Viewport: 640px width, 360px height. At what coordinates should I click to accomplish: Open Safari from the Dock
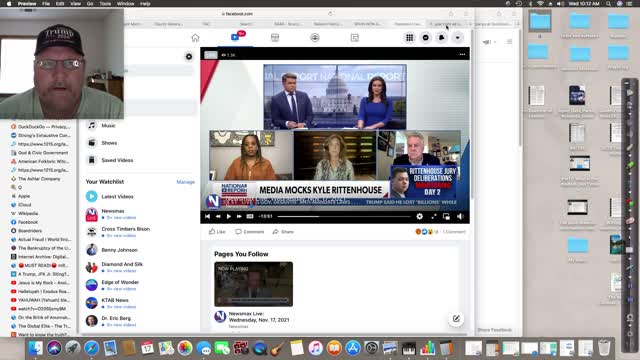click(91, 348)
